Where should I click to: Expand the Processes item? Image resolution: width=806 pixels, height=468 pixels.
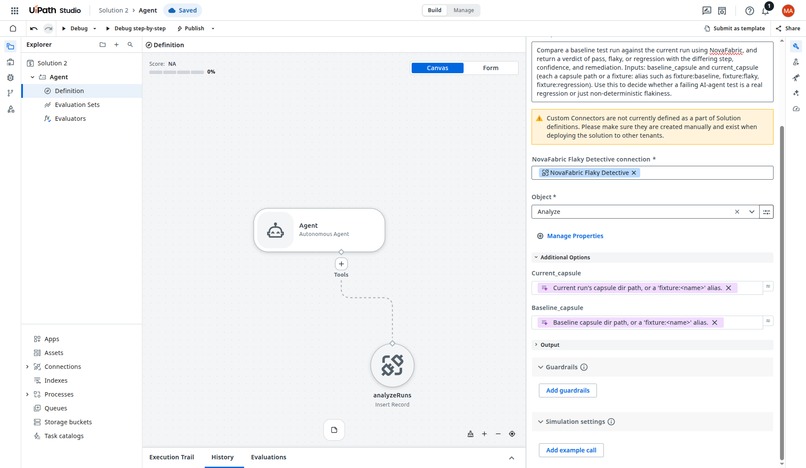[27, 394]
